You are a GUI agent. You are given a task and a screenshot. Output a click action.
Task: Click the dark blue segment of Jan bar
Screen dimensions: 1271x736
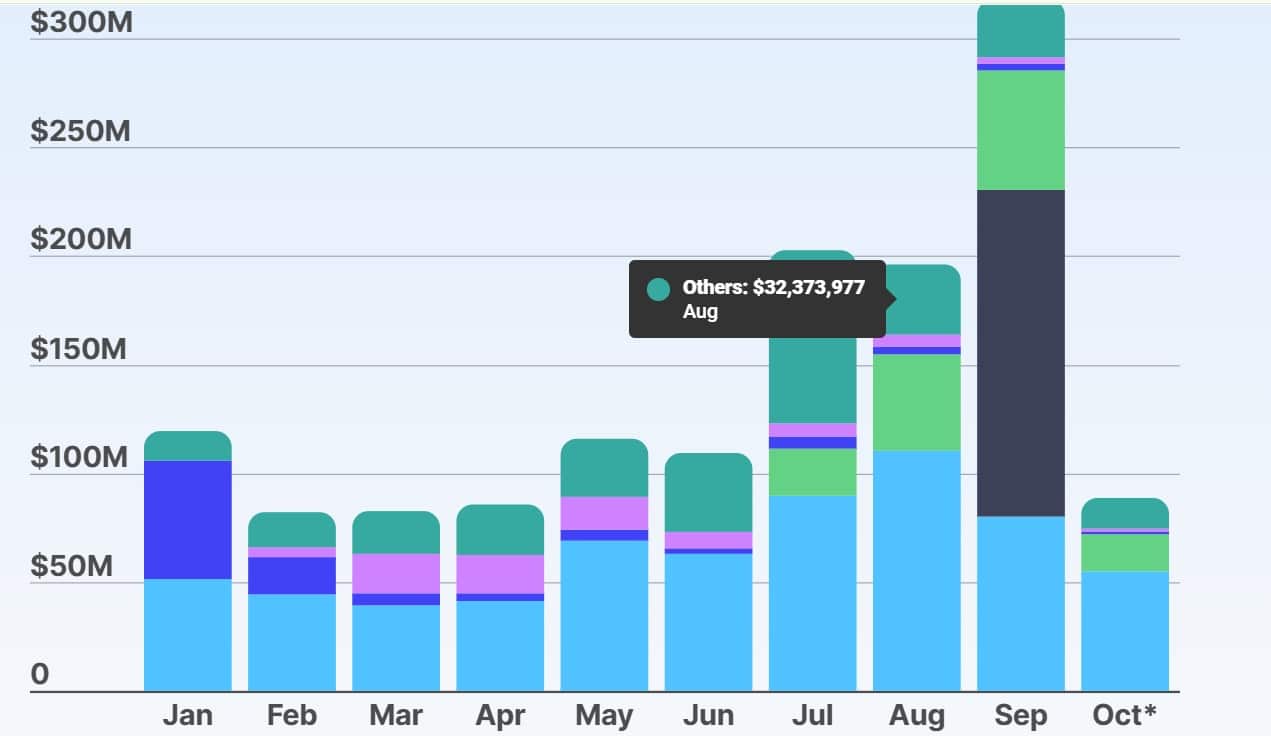pos(188,519)
